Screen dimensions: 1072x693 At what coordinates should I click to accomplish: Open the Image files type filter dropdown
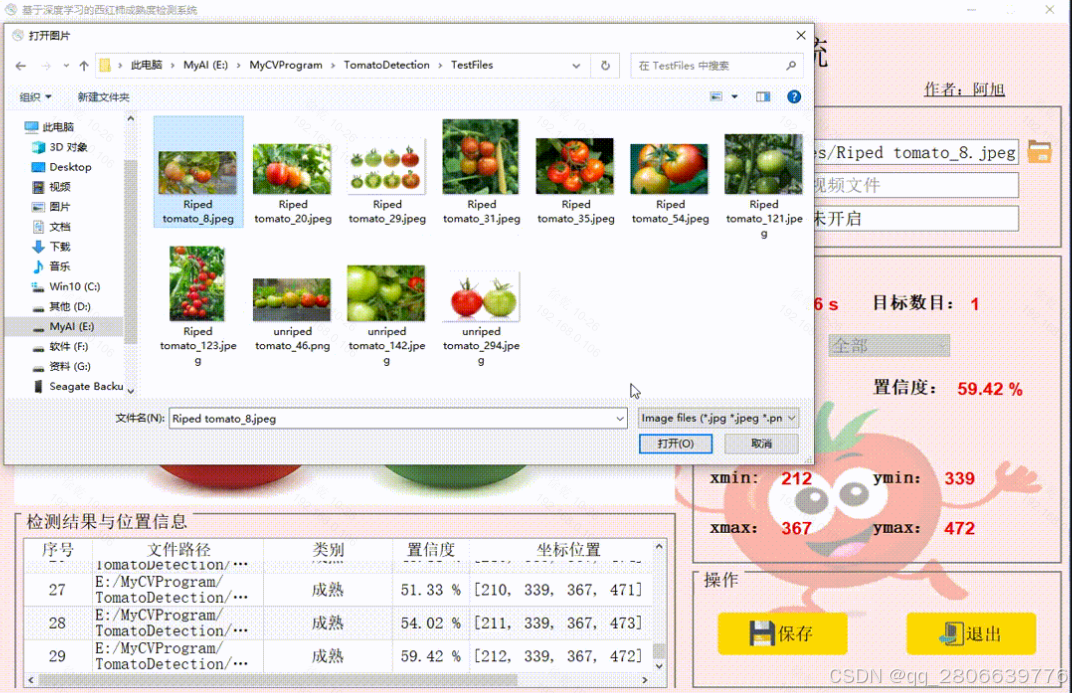click(x=718, y=418)
